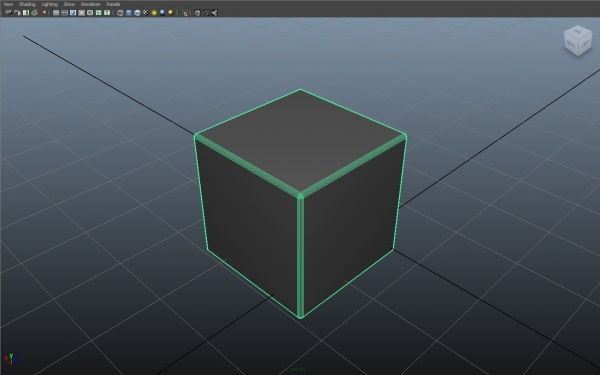Image resolution: width=600 pixels, height=375 pixels.
Task: Enable Wireframe on Shaded cube icon
Action: (x=137, y=13)
